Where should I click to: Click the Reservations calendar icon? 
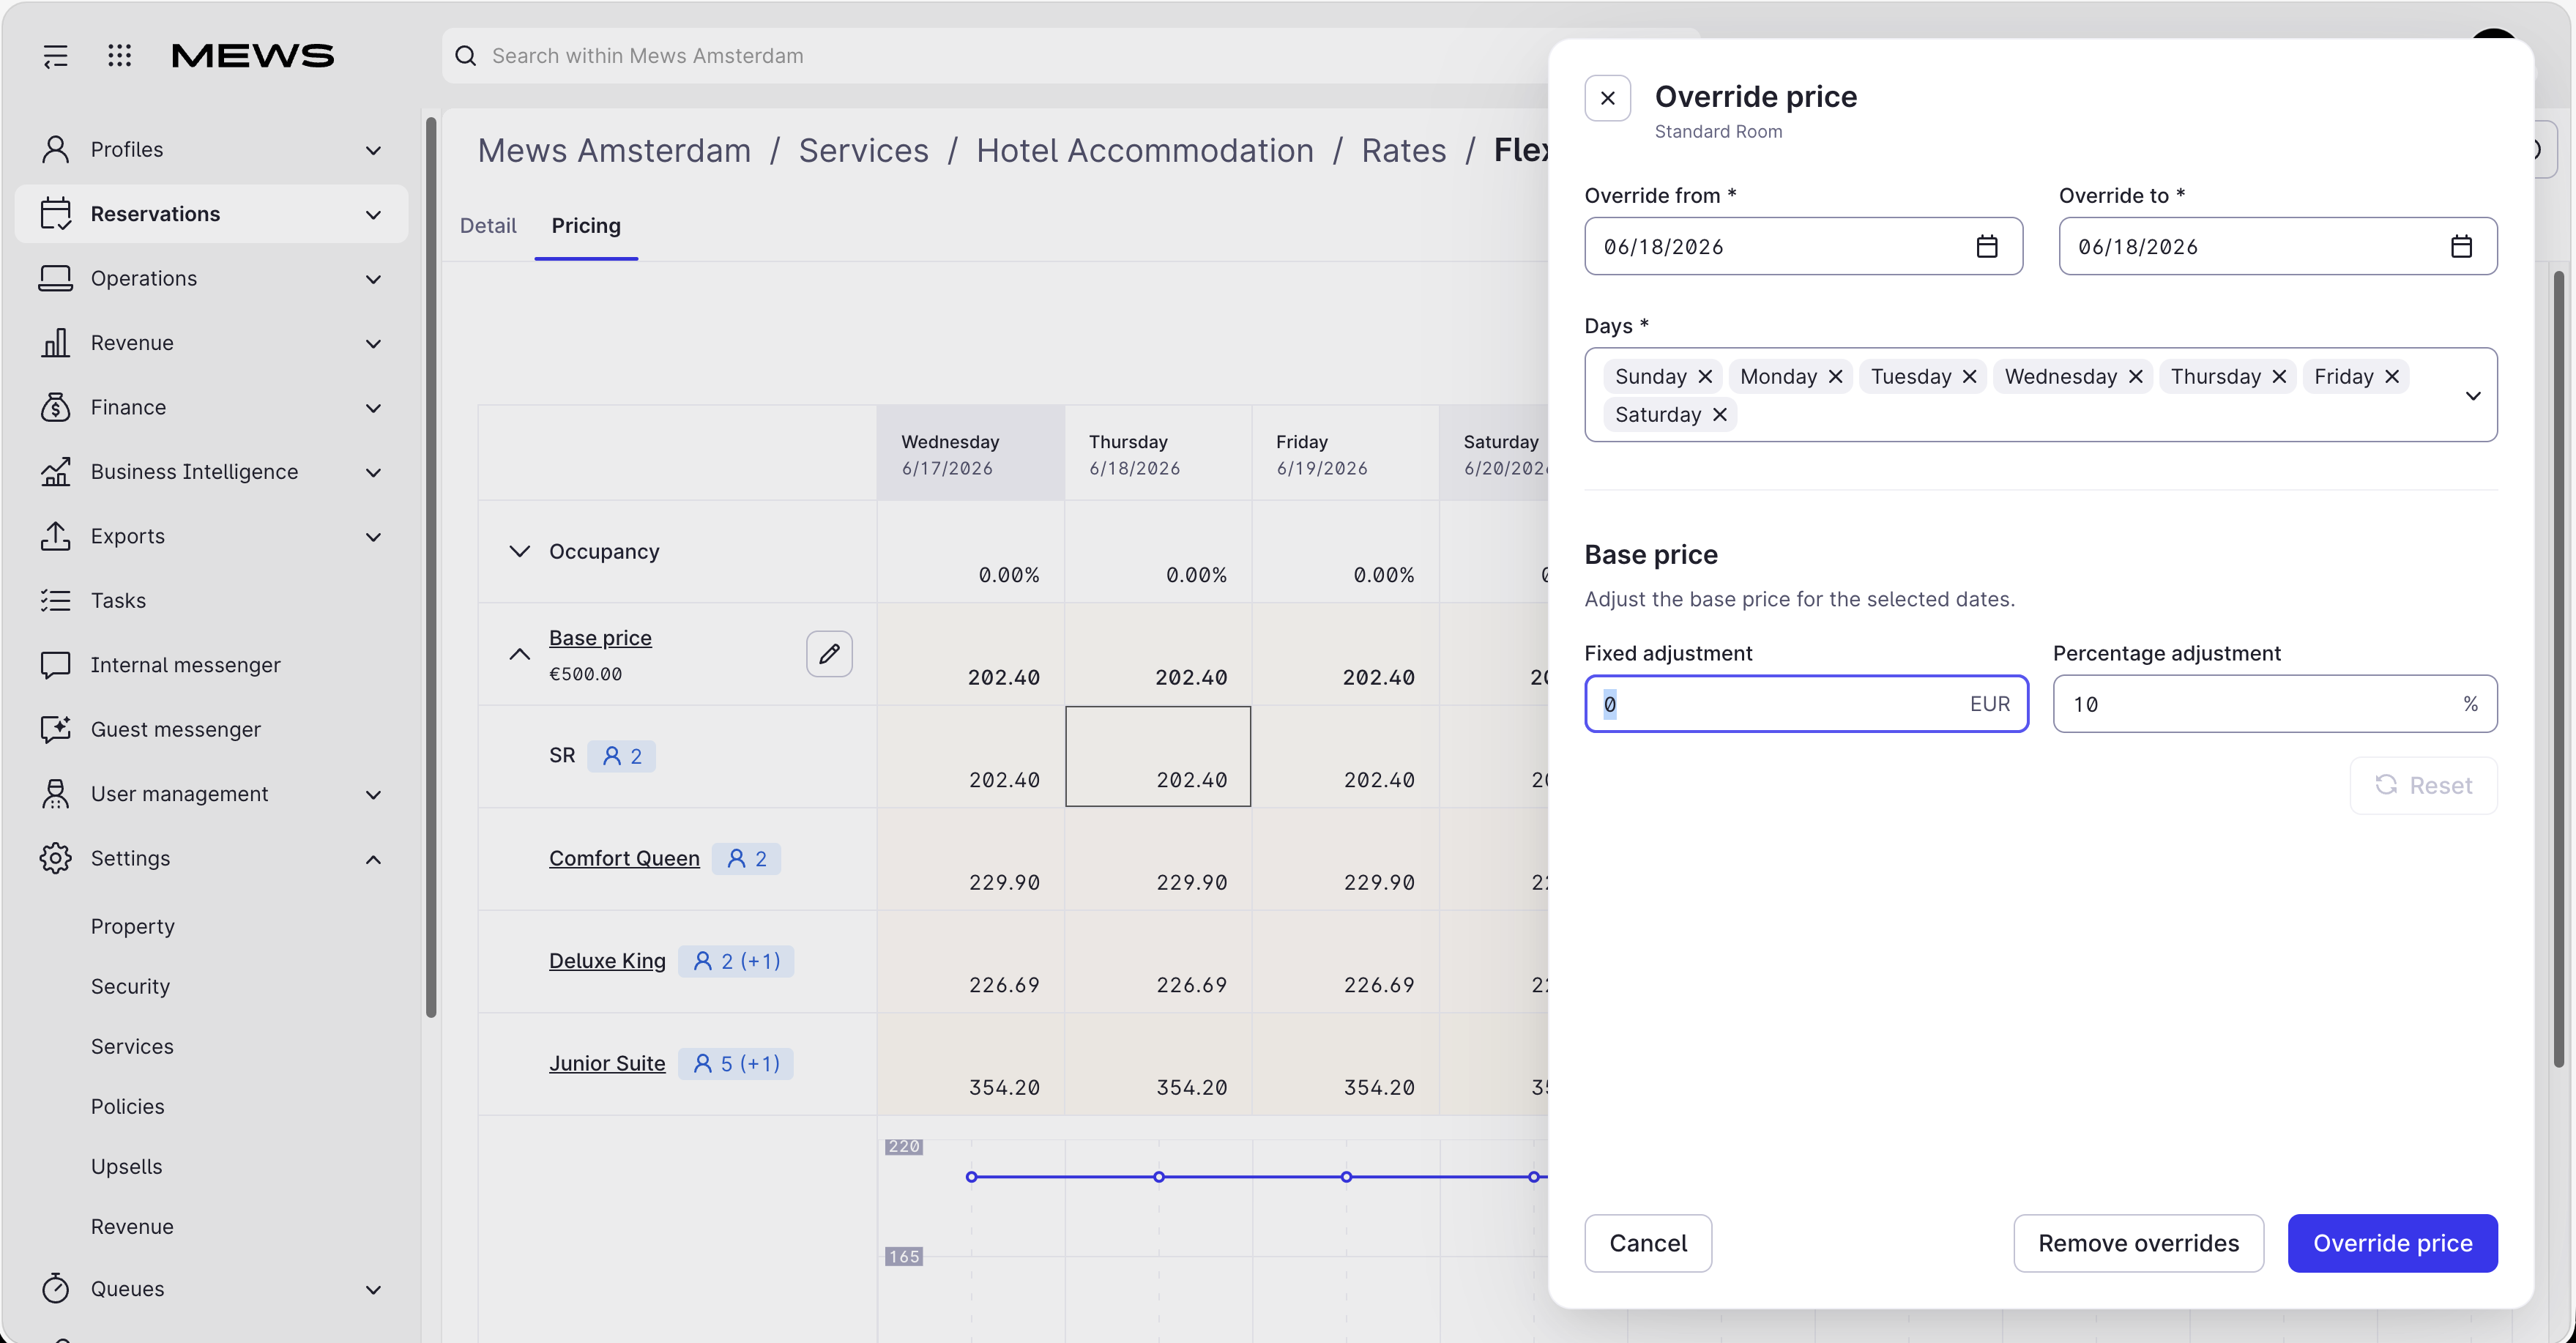coord(56,214)
